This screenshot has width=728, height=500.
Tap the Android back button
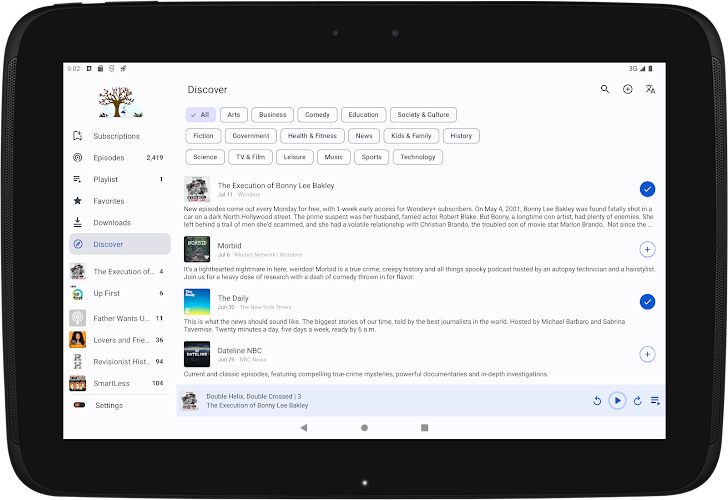pyautogui.click(x=304, y=428)
